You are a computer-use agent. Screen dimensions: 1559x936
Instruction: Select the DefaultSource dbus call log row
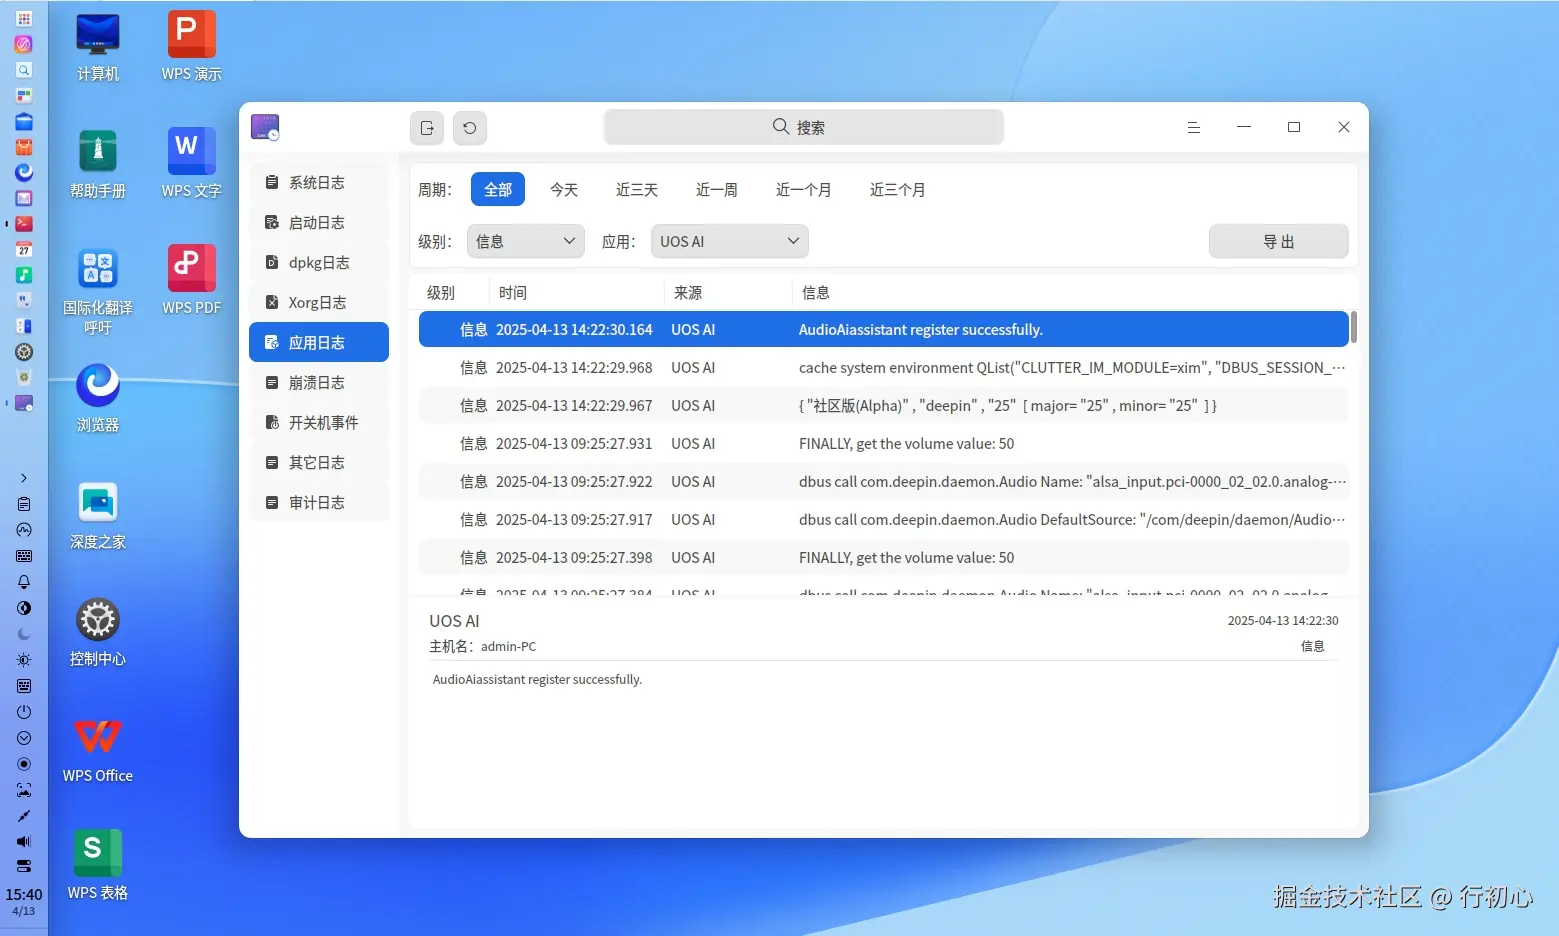pos(884,519)
